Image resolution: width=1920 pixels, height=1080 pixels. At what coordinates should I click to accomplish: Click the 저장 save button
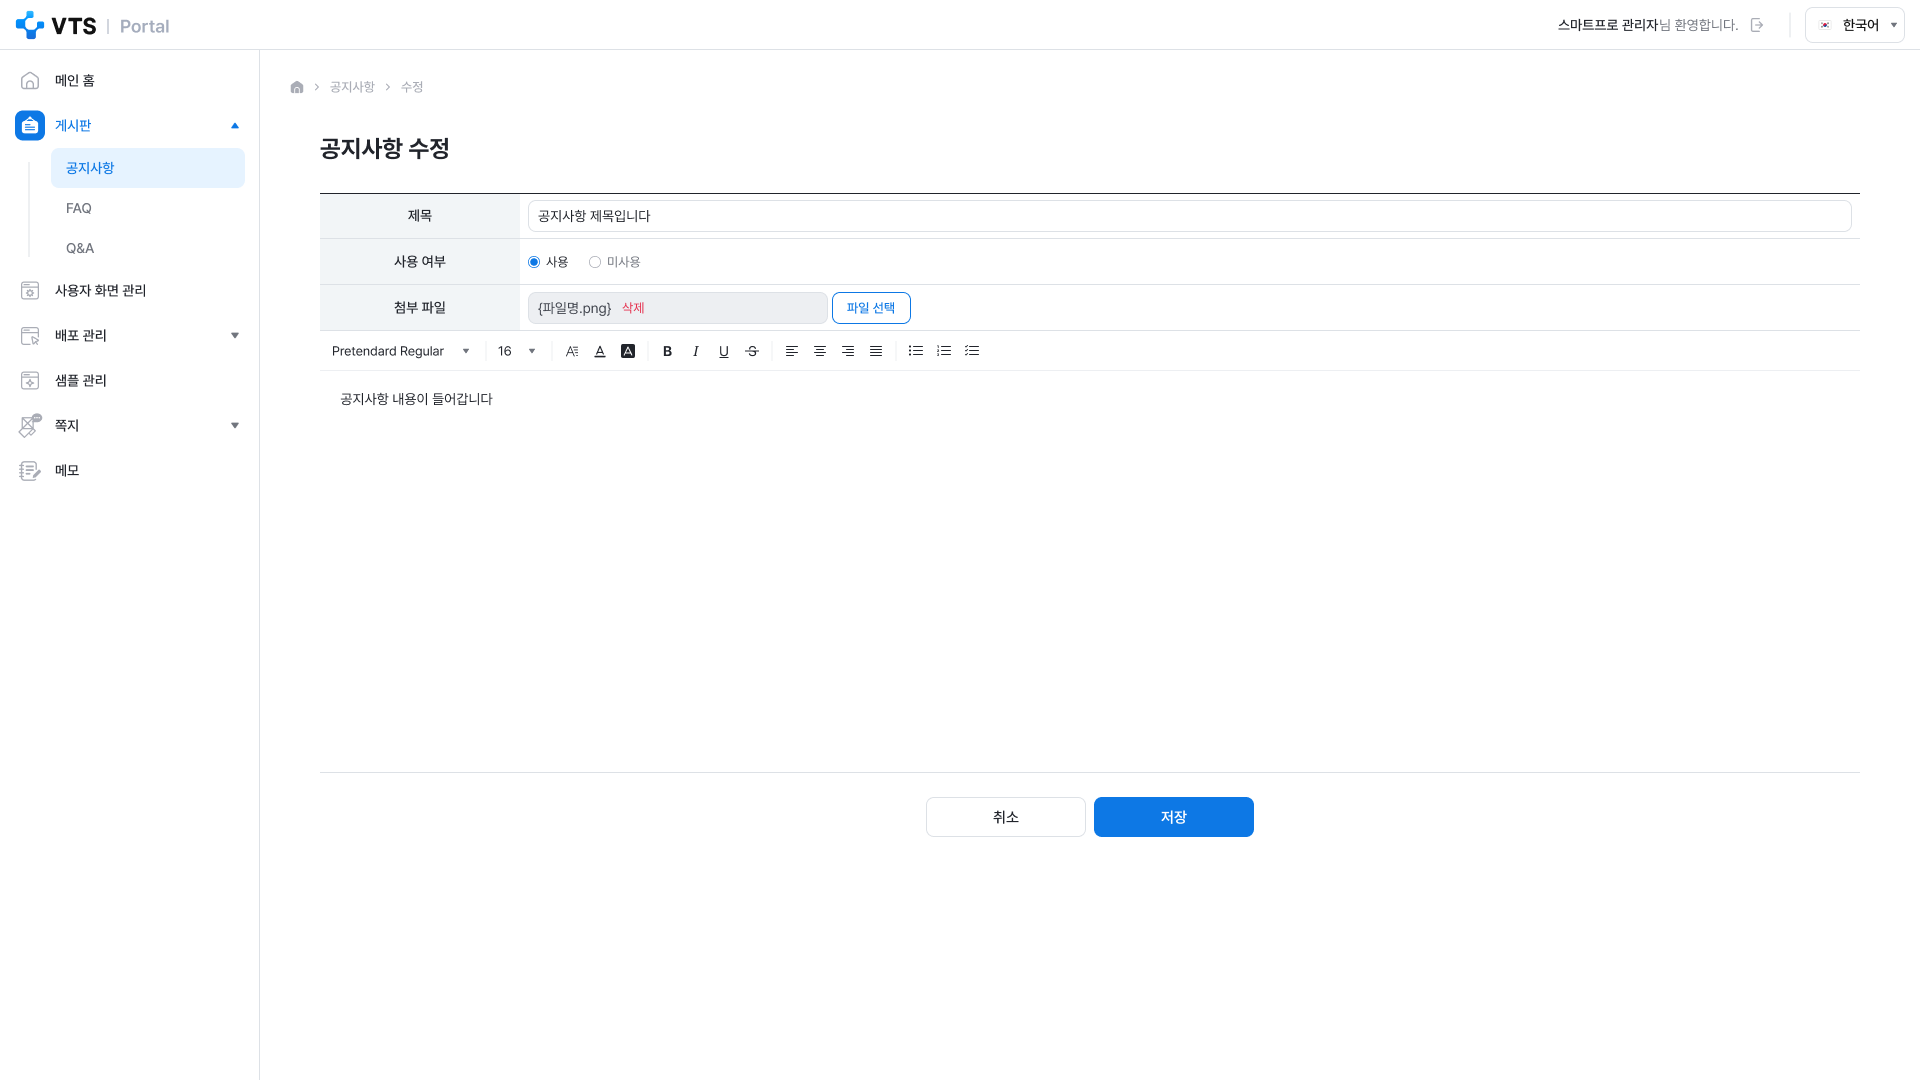pos(1174,817)
